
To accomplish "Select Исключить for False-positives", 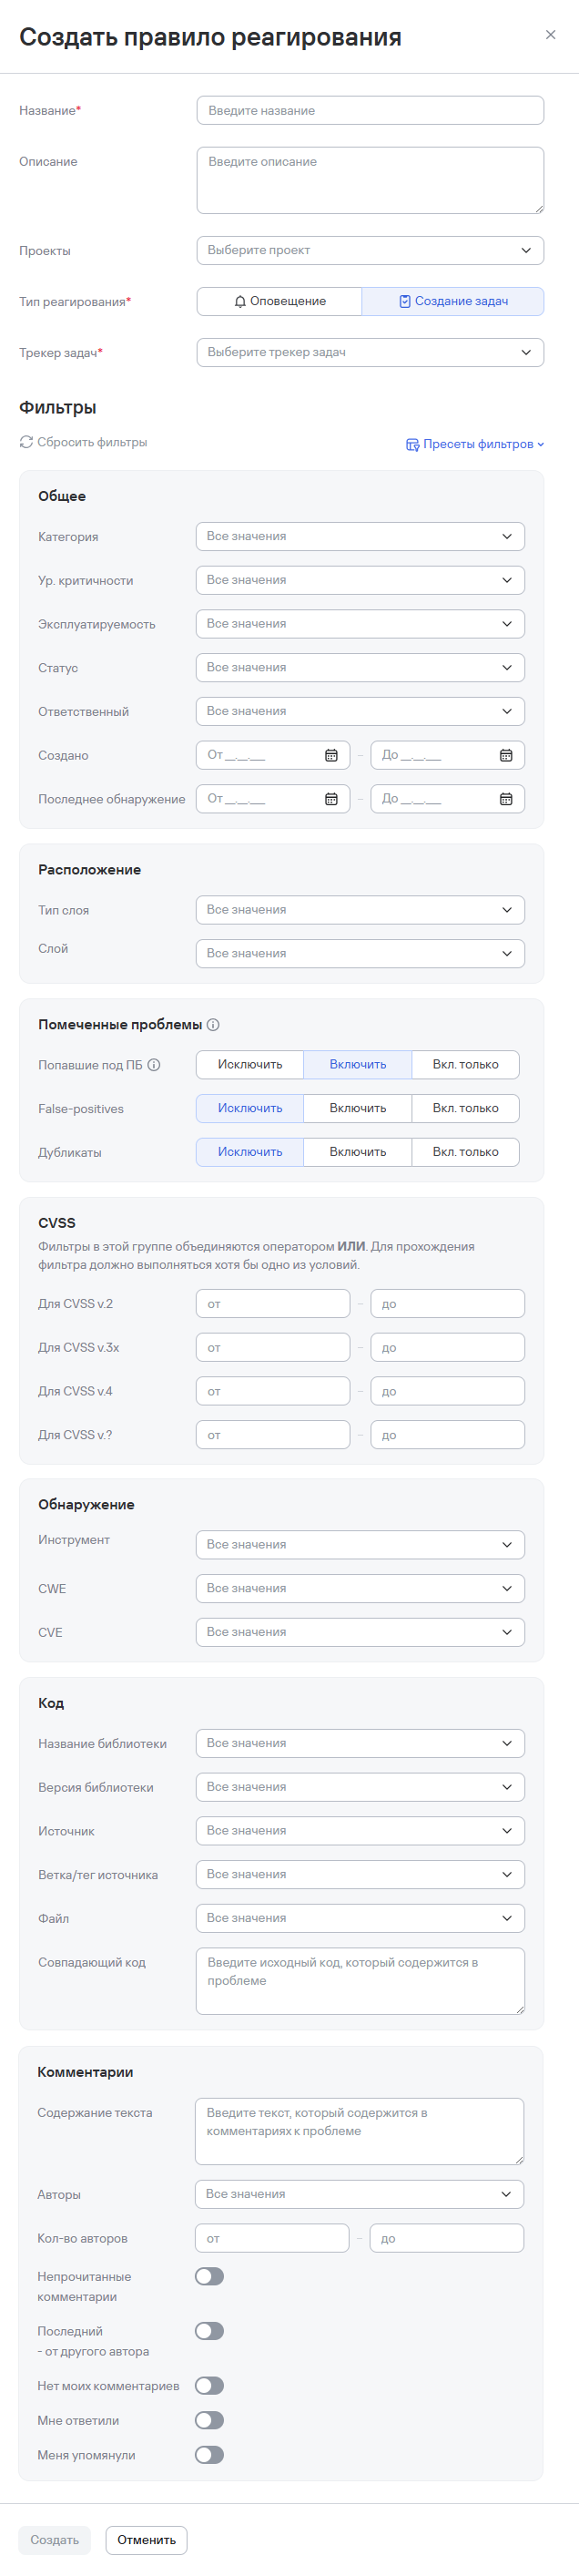I will point(250,1108).
